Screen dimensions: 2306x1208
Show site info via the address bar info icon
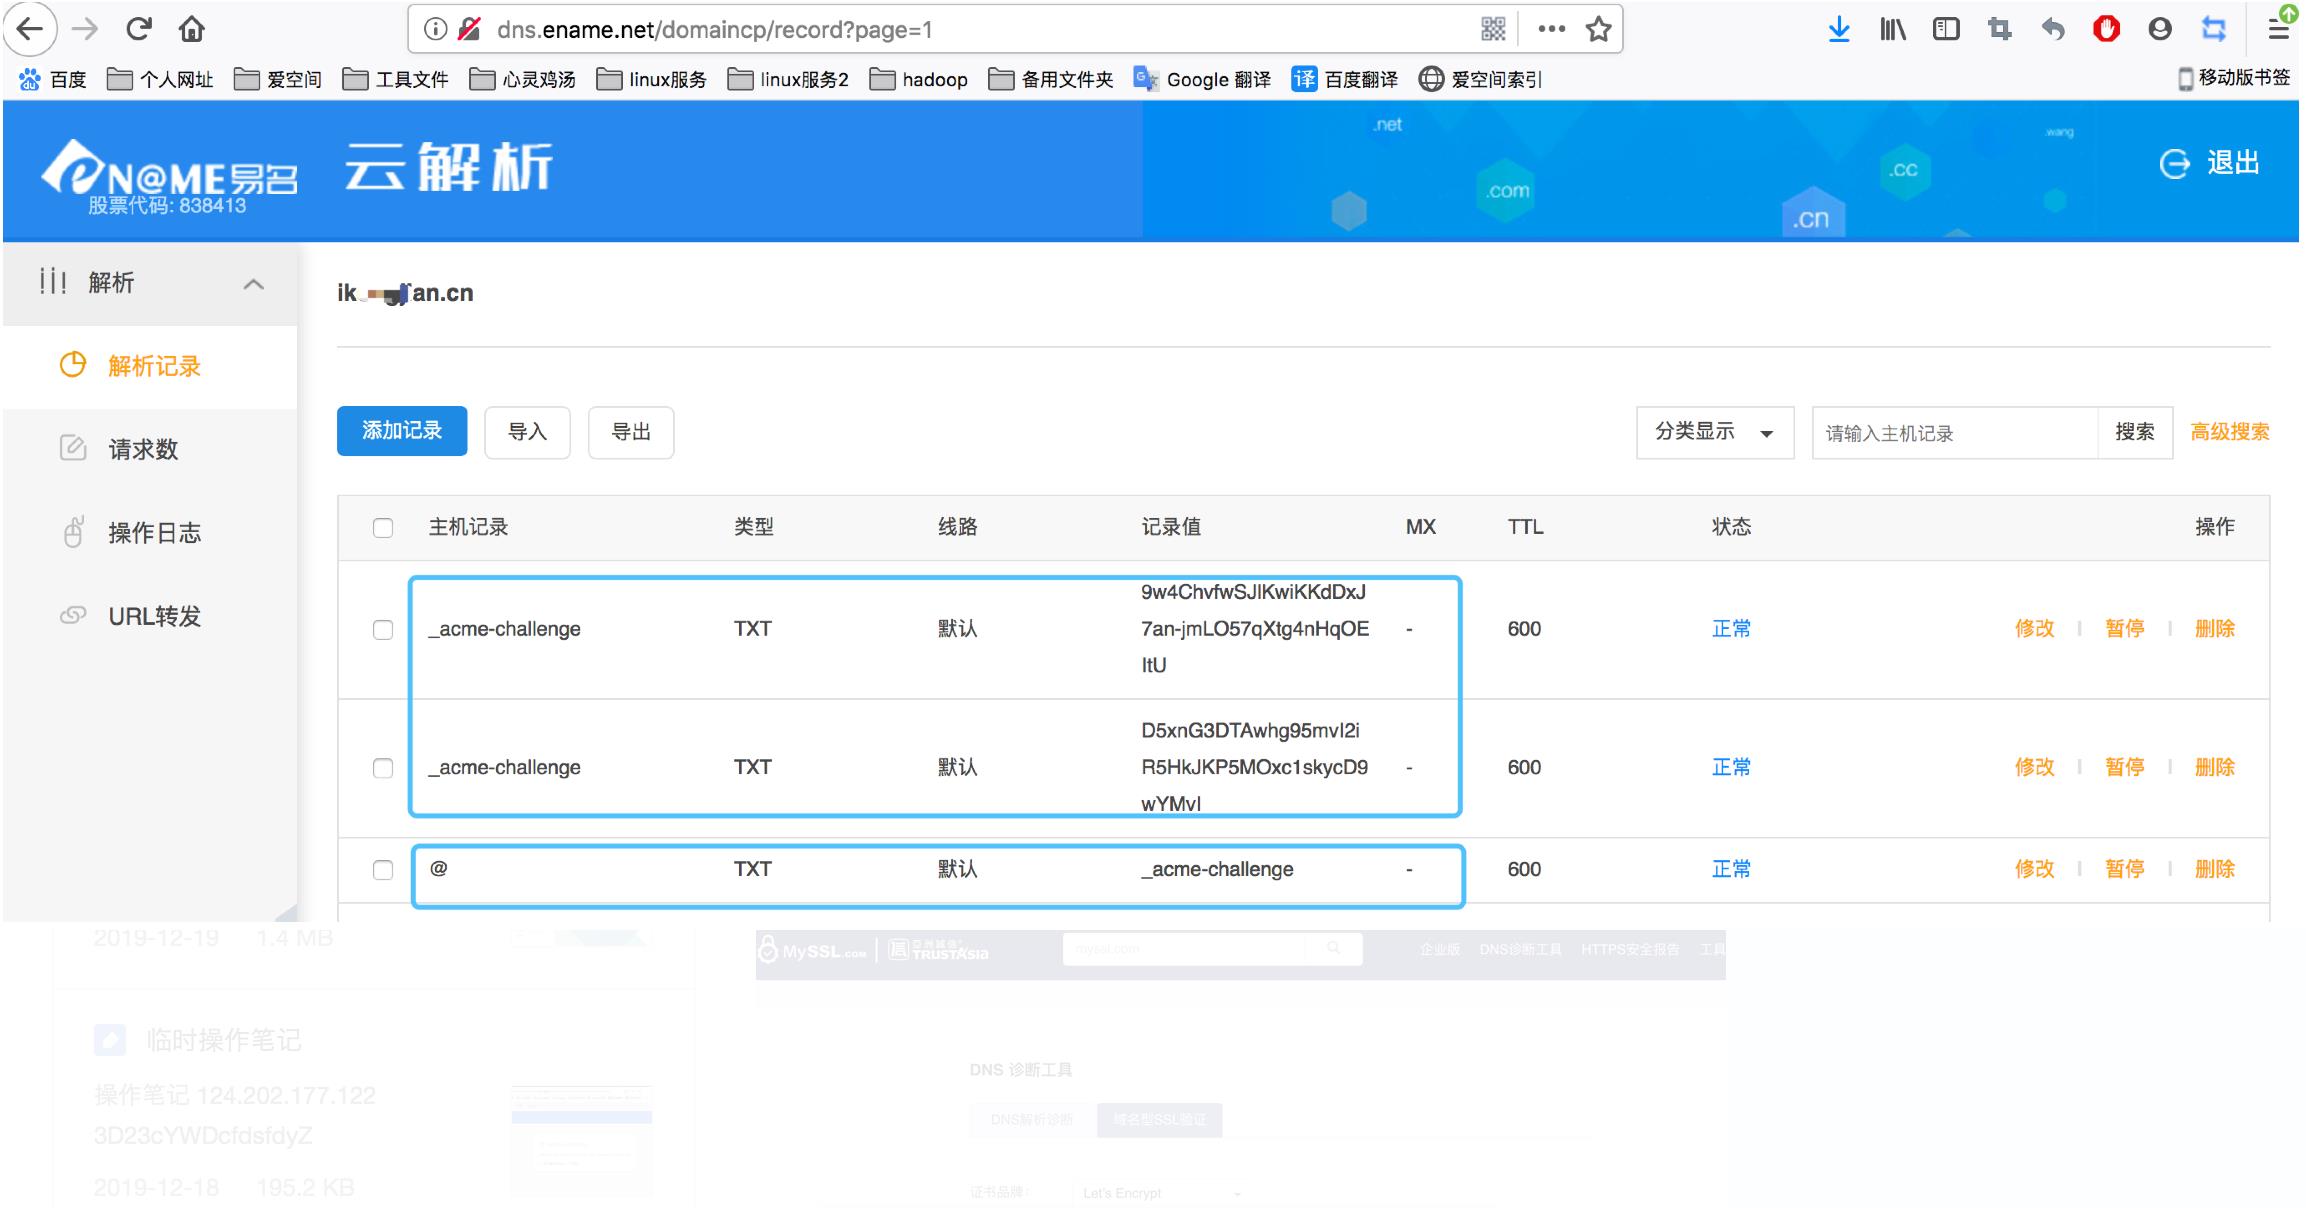click(x=435, y=29)
